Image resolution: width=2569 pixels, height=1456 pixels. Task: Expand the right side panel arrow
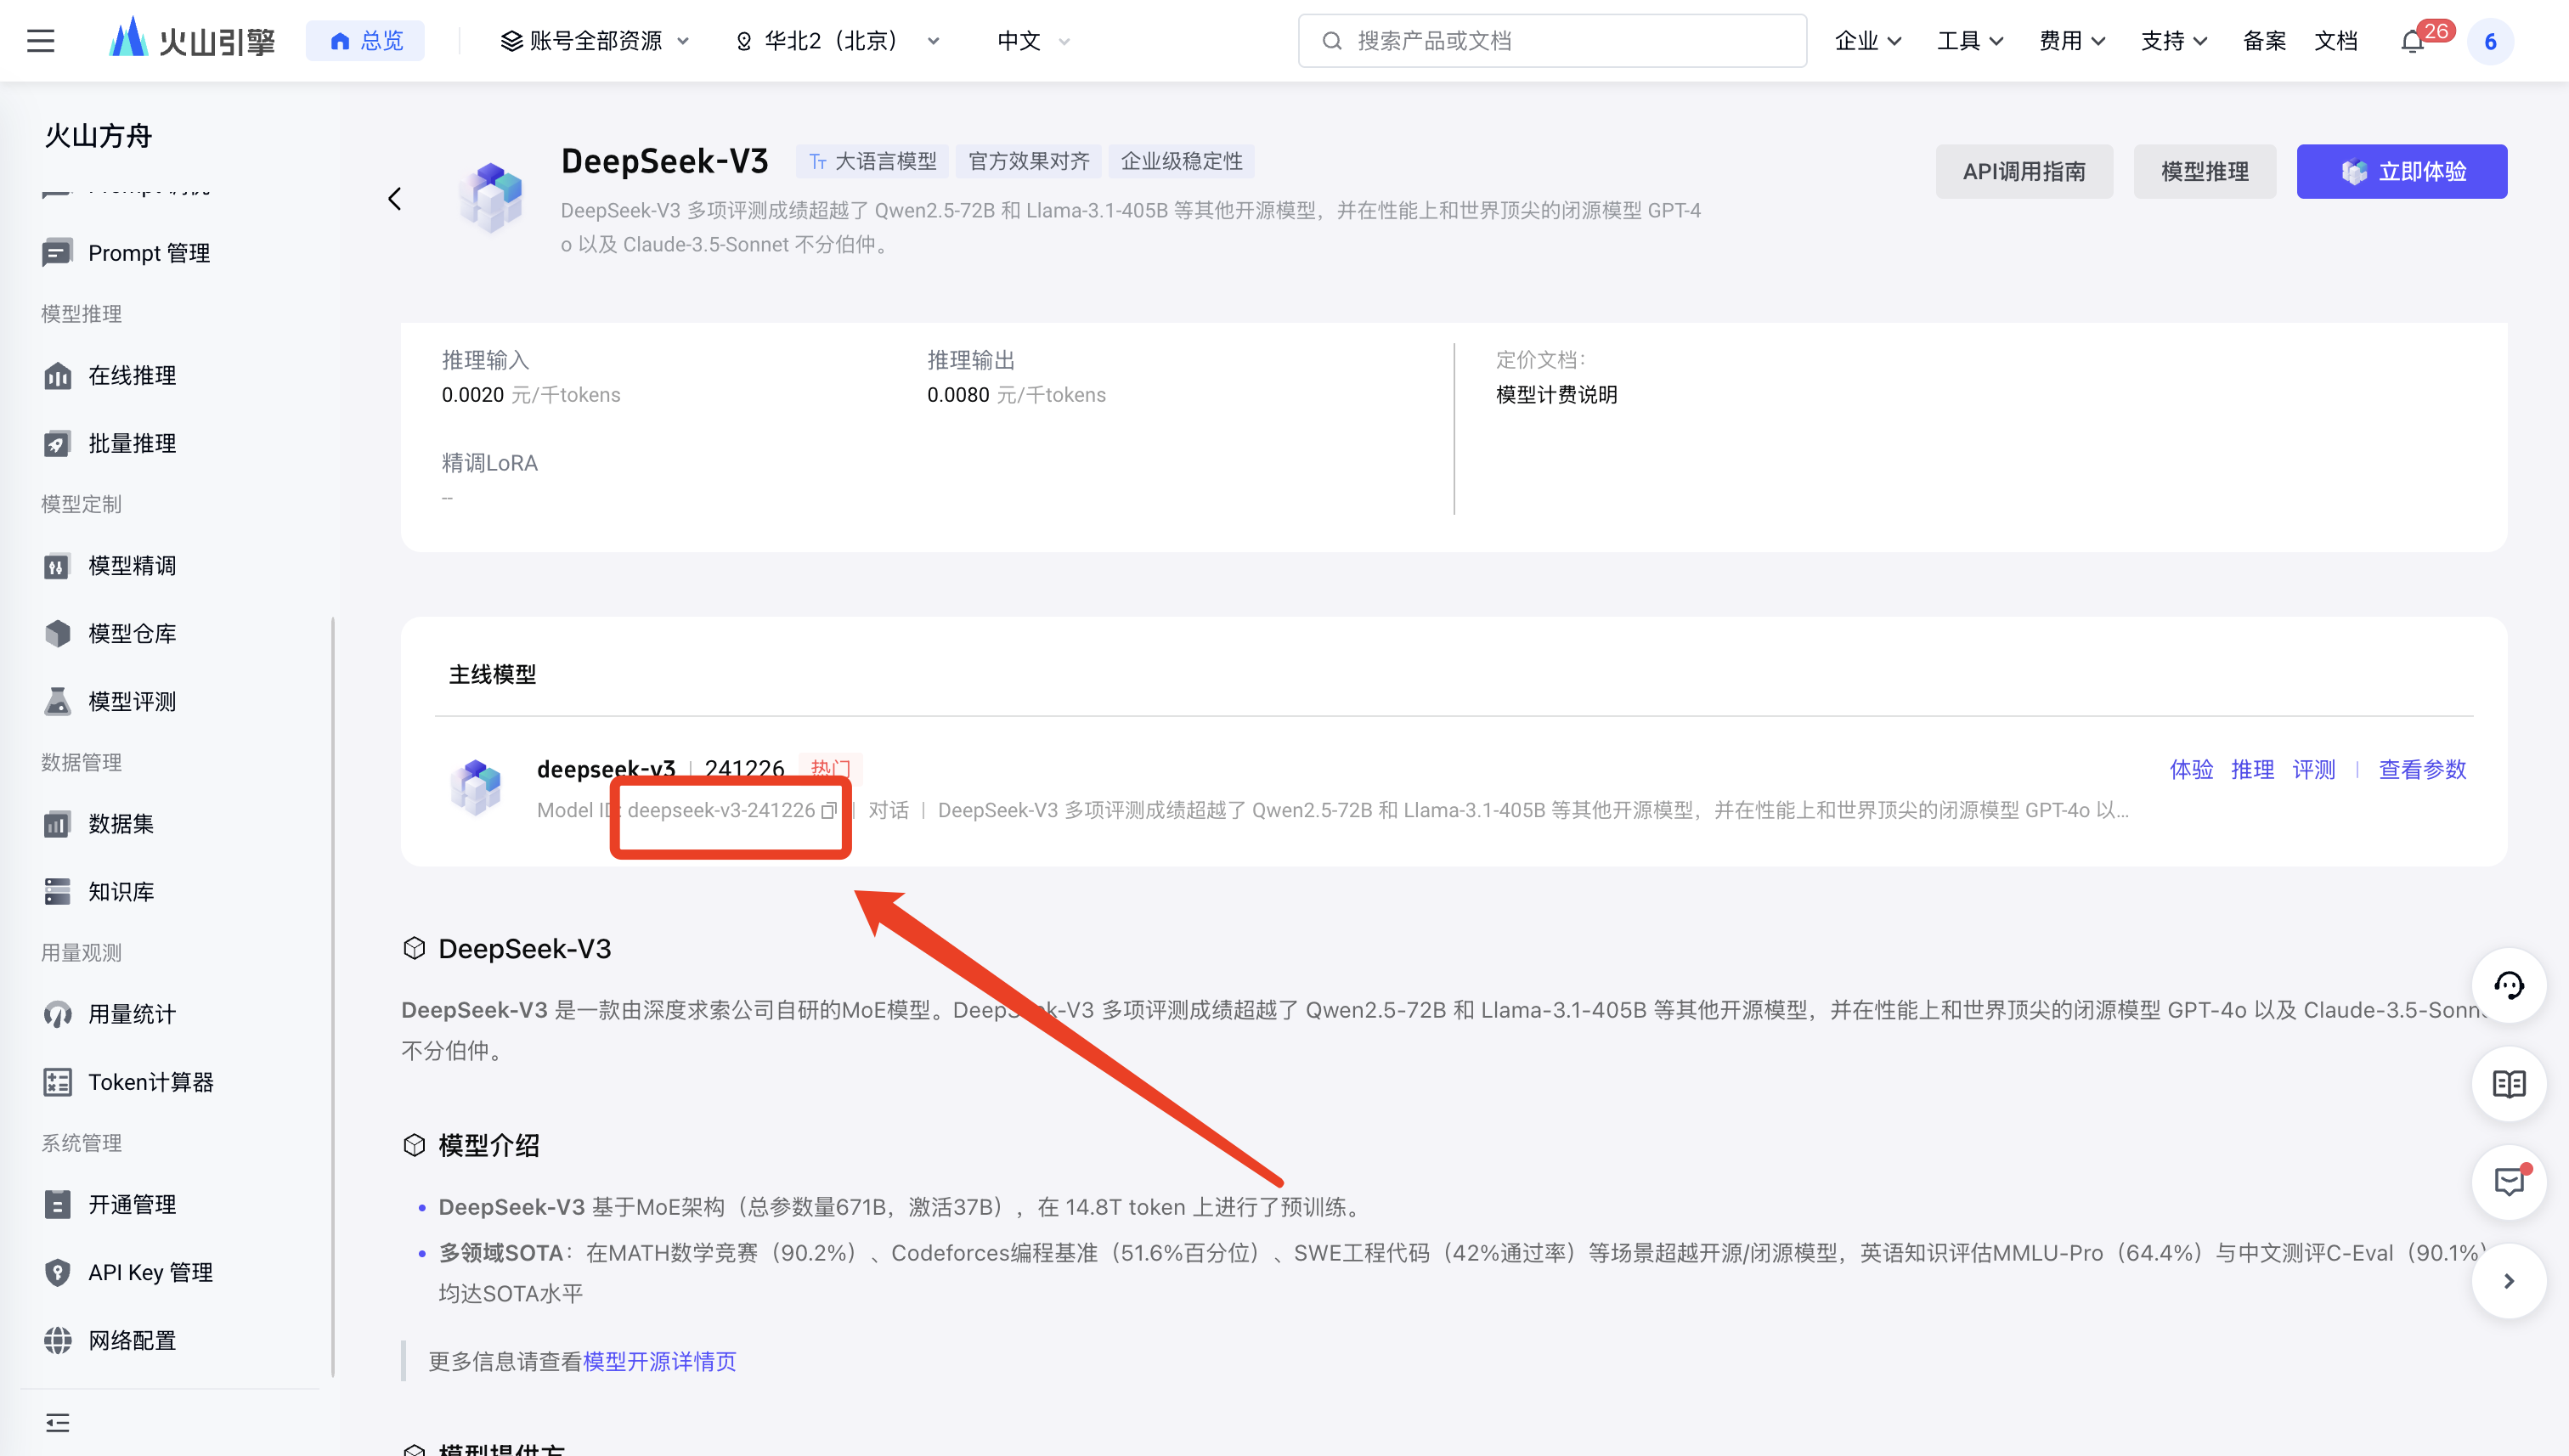tap(2508, 1281)
